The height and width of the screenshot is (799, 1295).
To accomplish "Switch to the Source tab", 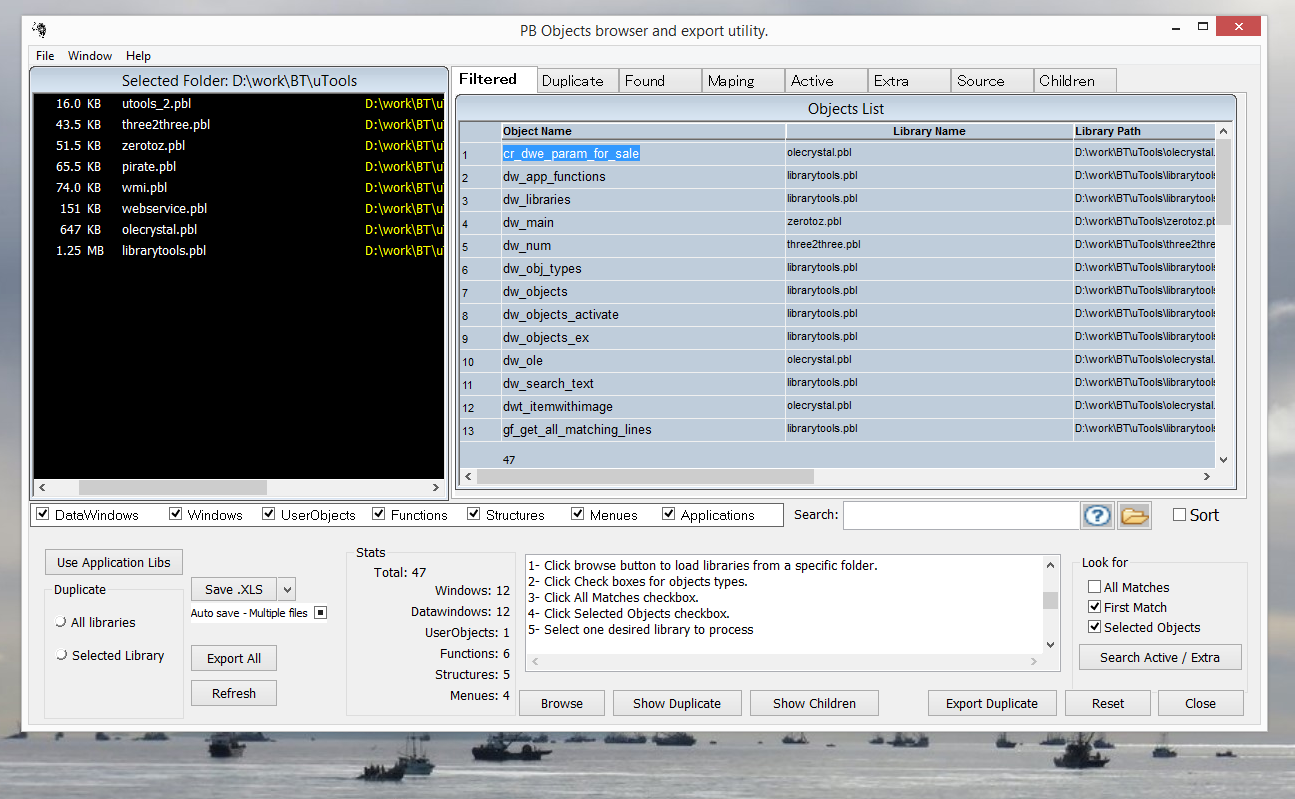I will [992, 81].
